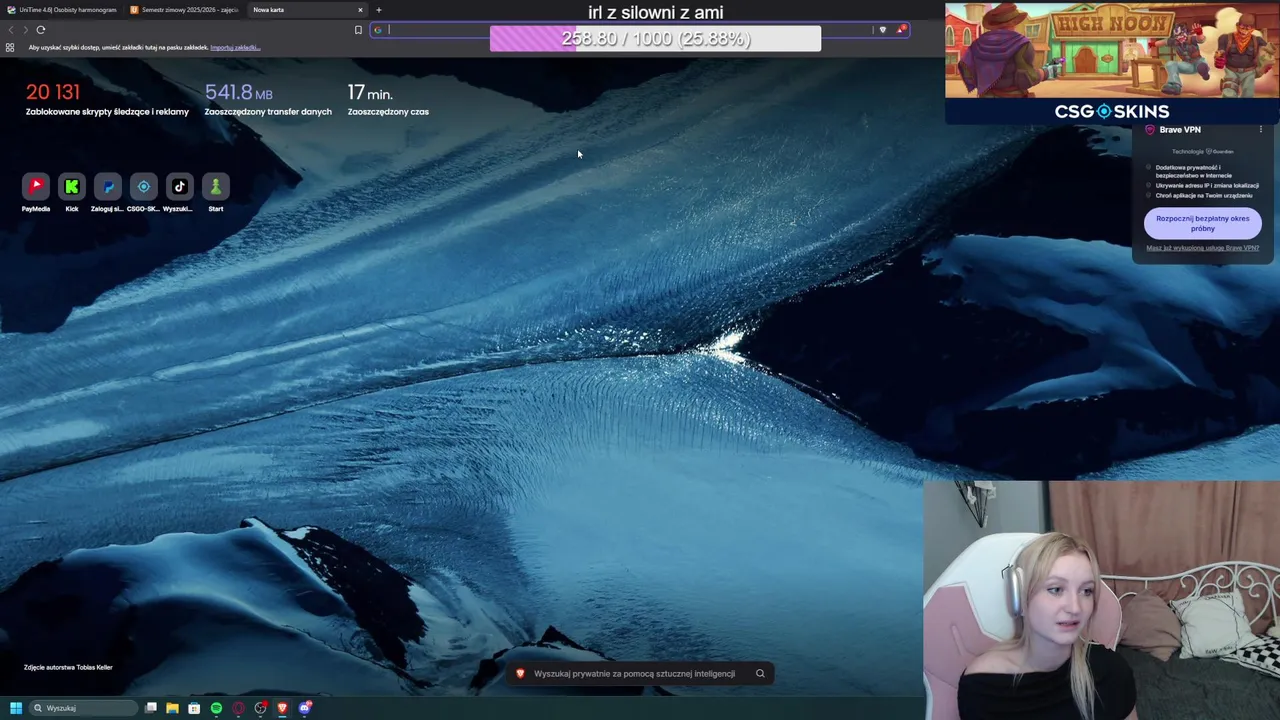Click the Importuj zakładki link
This screenshot has width=1280, height=720.
tap(235, 47)
